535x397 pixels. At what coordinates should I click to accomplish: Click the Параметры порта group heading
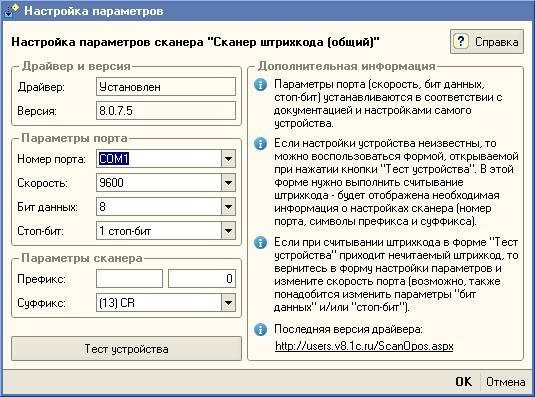click(x=74, y=138)
